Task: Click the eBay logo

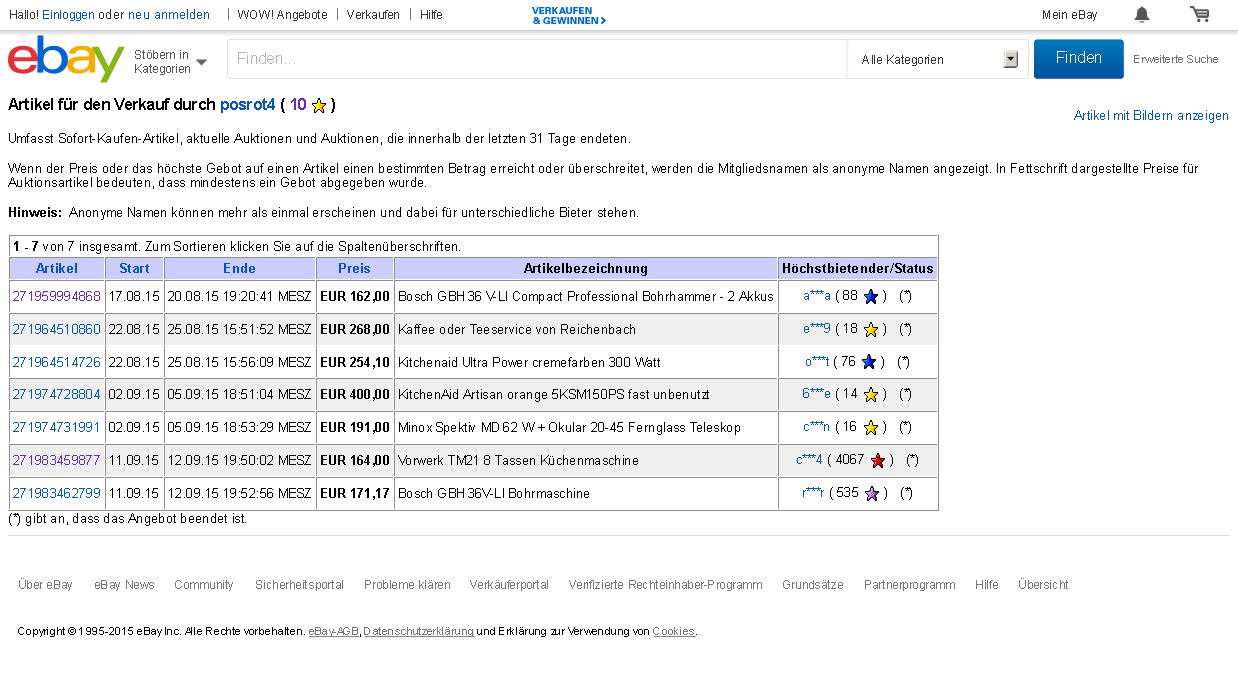Action: (x=66, y=59)
